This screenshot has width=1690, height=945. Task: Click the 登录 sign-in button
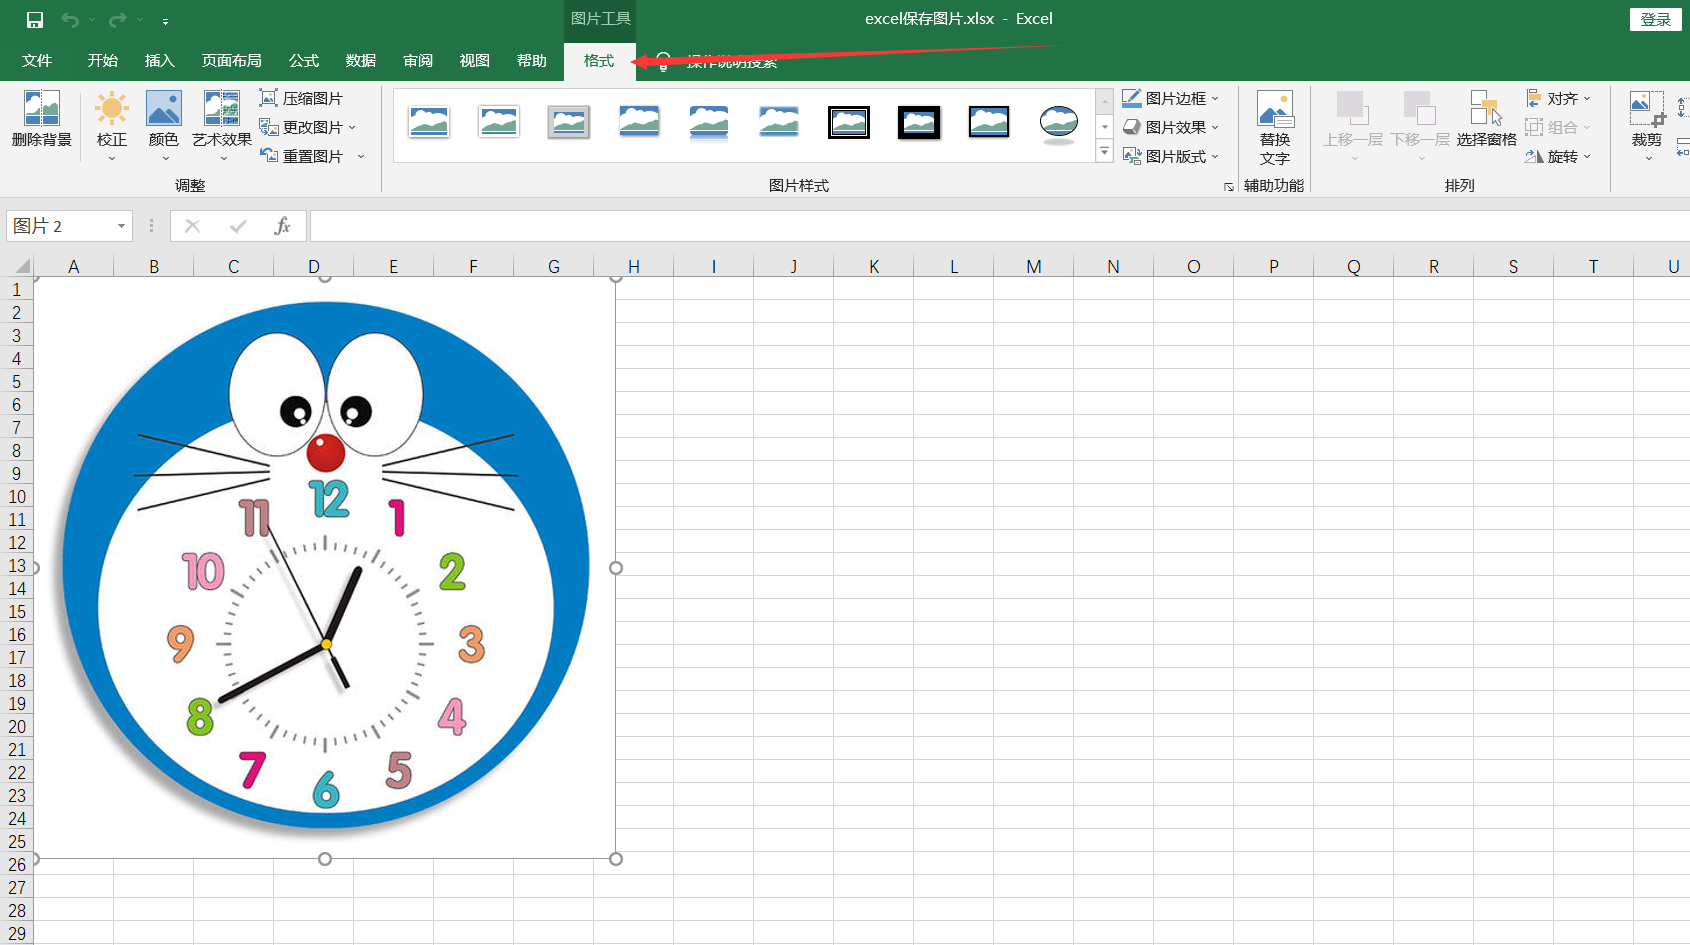pyautogui.click(x=1656, y=19)
